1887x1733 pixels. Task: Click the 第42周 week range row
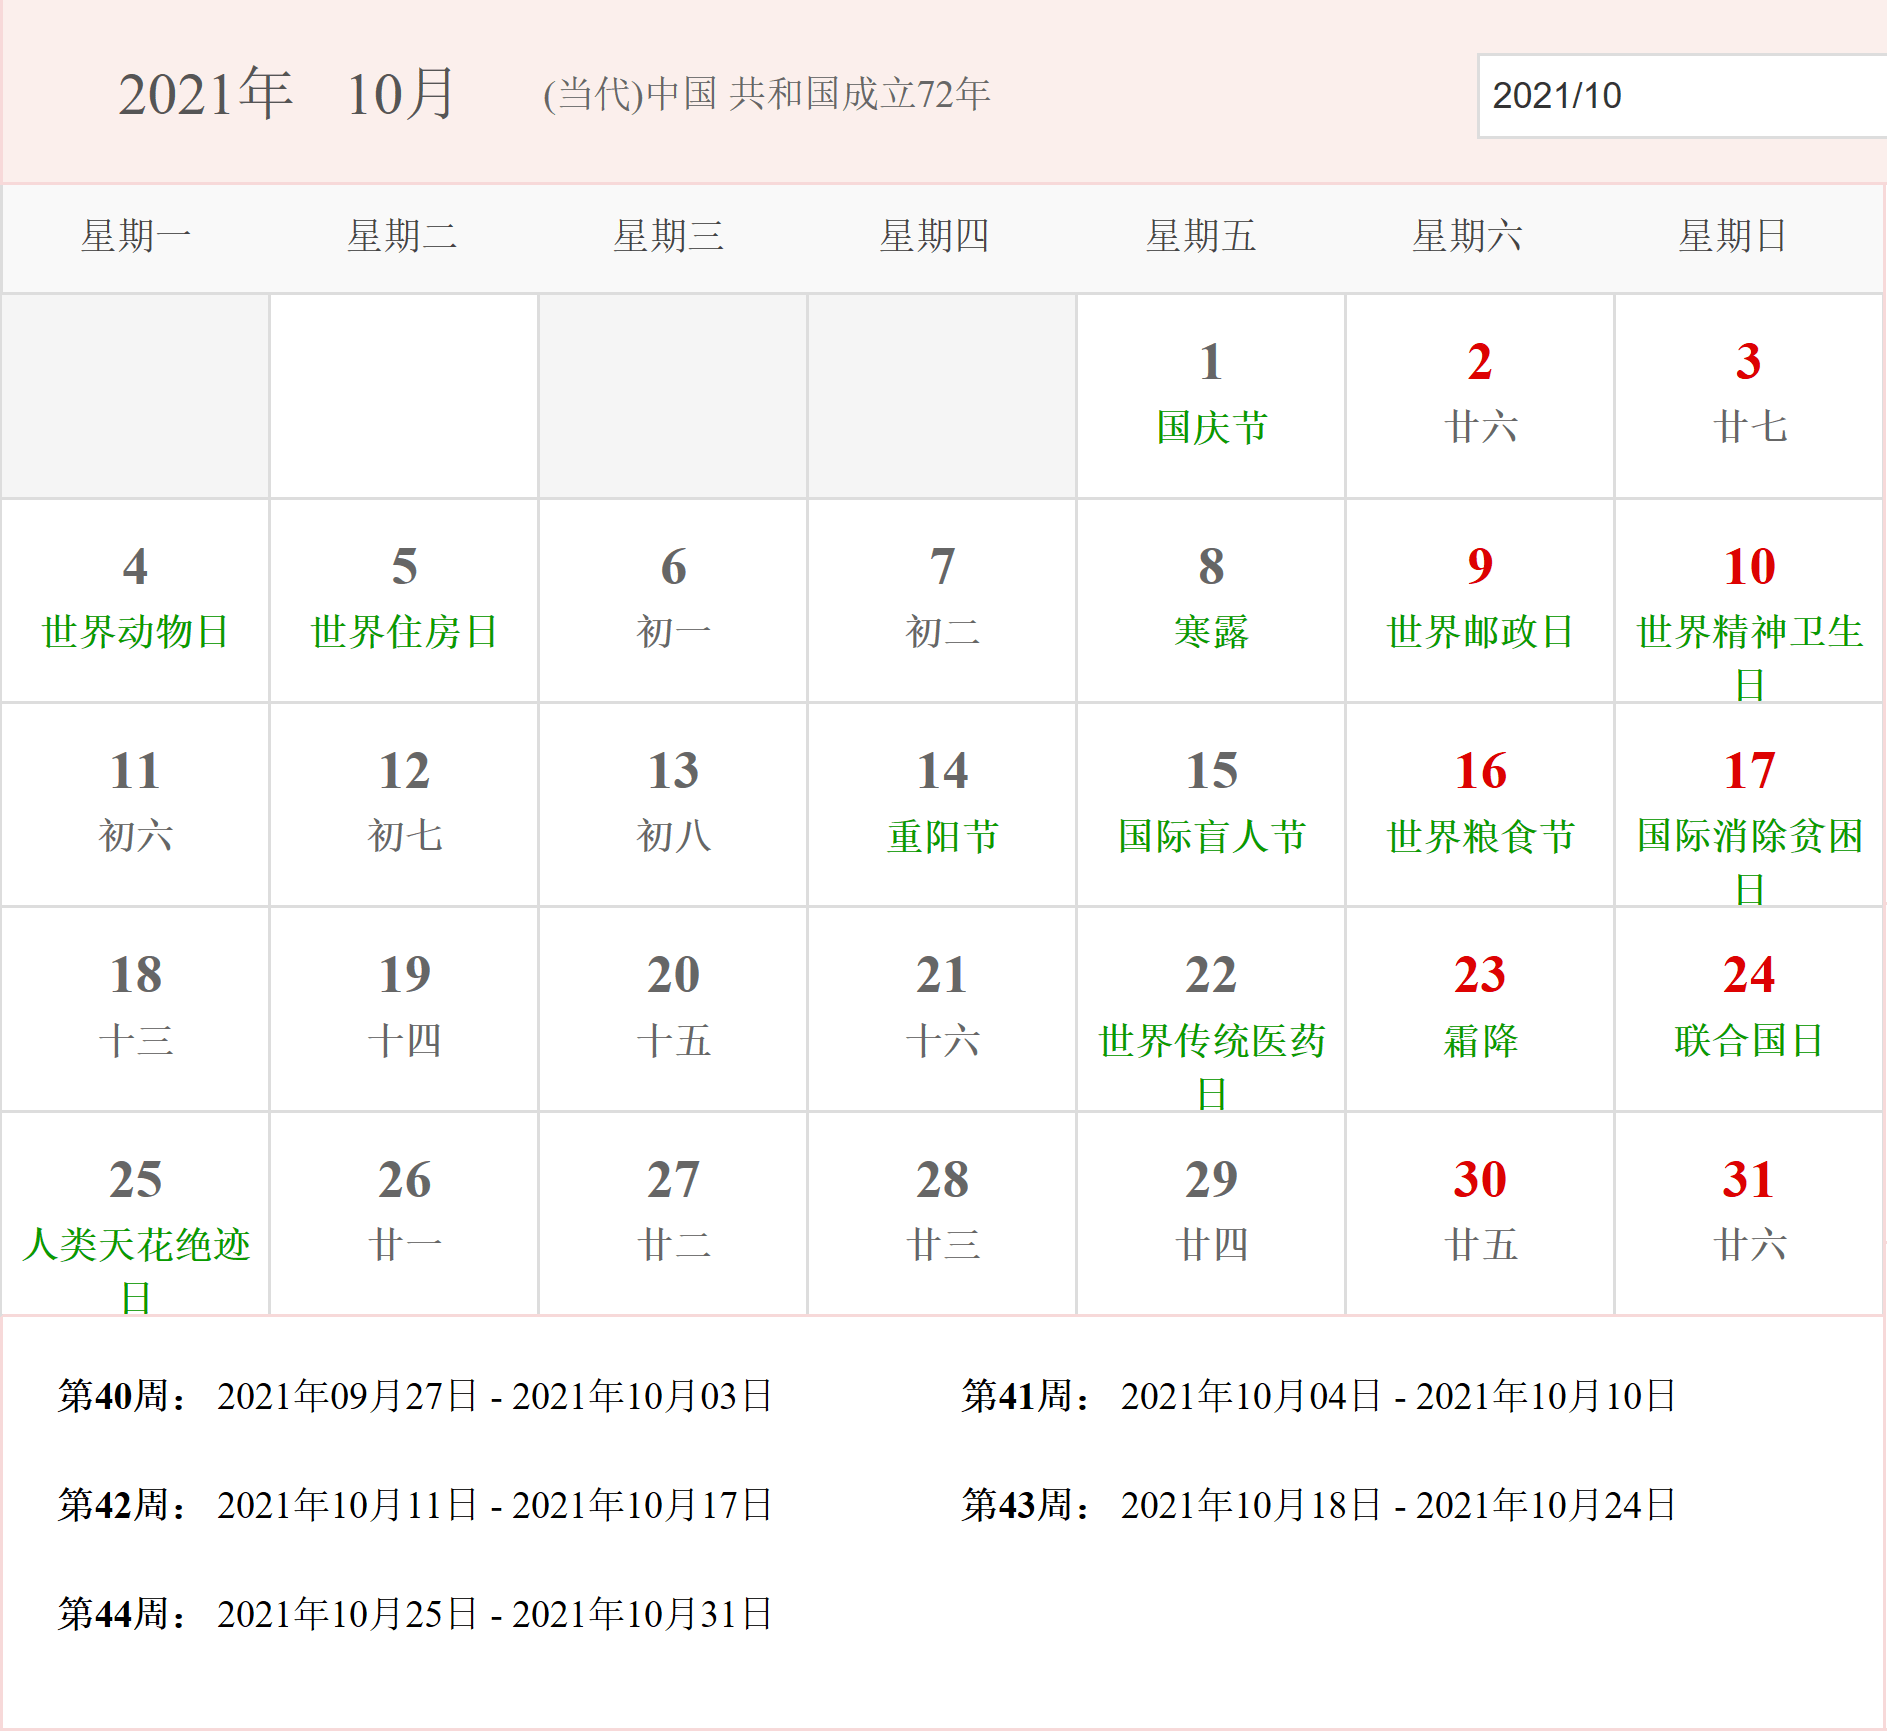pos(415,1505)
